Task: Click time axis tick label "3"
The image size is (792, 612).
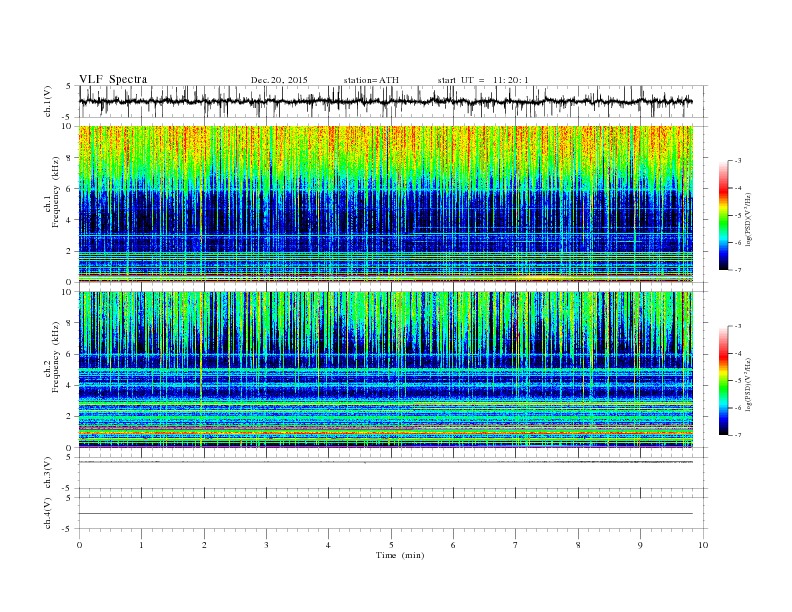Action: (266, 545)
